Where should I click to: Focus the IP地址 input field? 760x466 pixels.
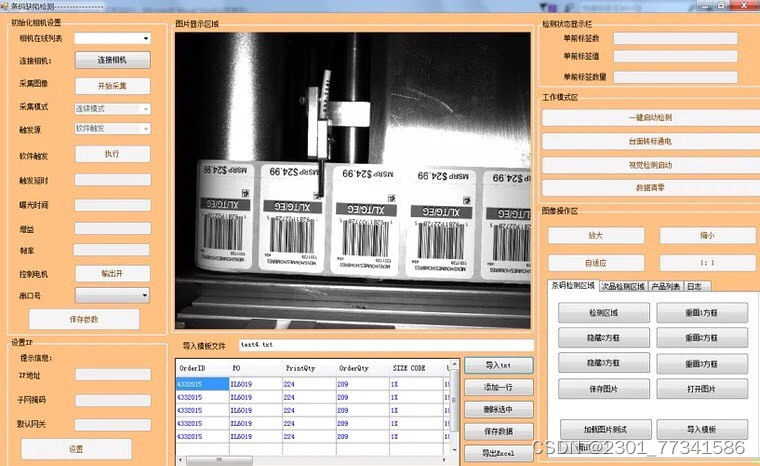point(113,374)
